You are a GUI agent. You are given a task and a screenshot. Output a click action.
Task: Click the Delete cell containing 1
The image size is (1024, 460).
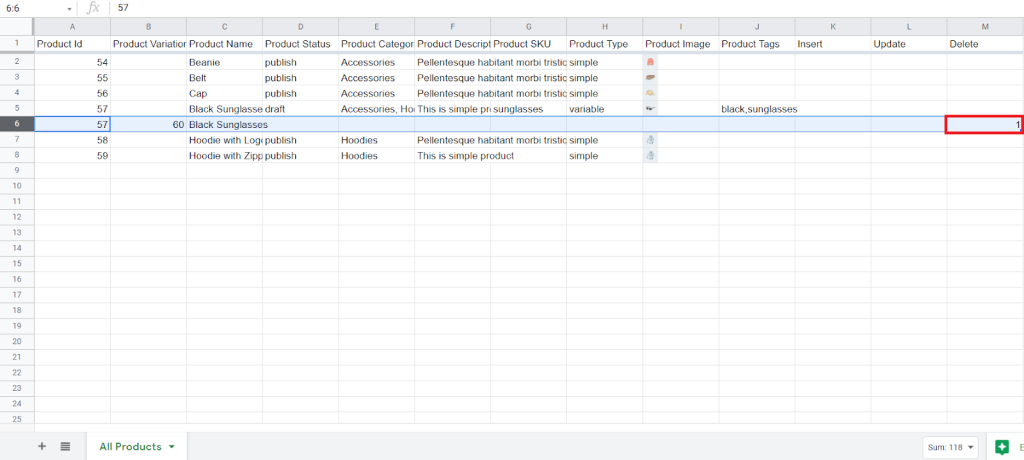(x=984, y=124)
